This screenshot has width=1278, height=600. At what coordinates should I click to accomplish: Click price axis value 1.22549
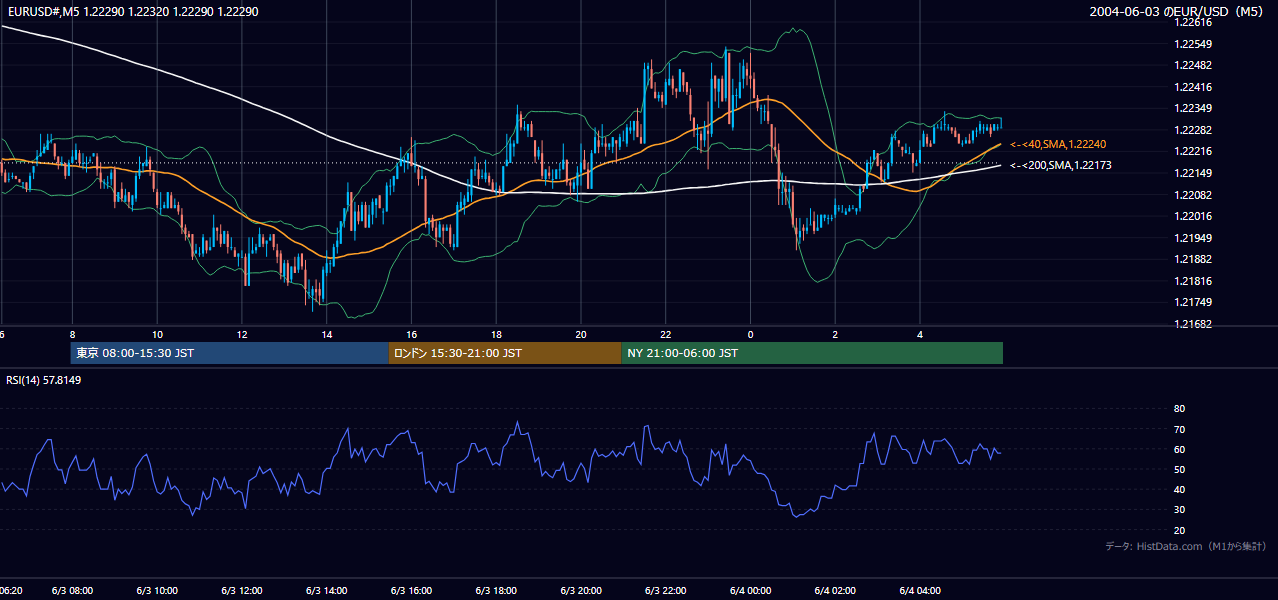tap(1193, 44)
